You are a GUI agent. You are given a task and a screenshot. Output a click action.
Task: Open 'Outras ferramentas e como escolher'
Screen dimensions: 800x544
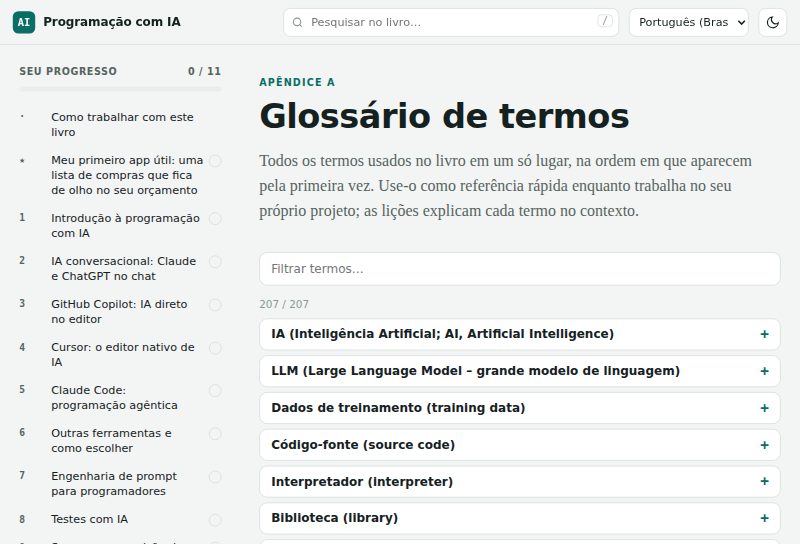111,440
